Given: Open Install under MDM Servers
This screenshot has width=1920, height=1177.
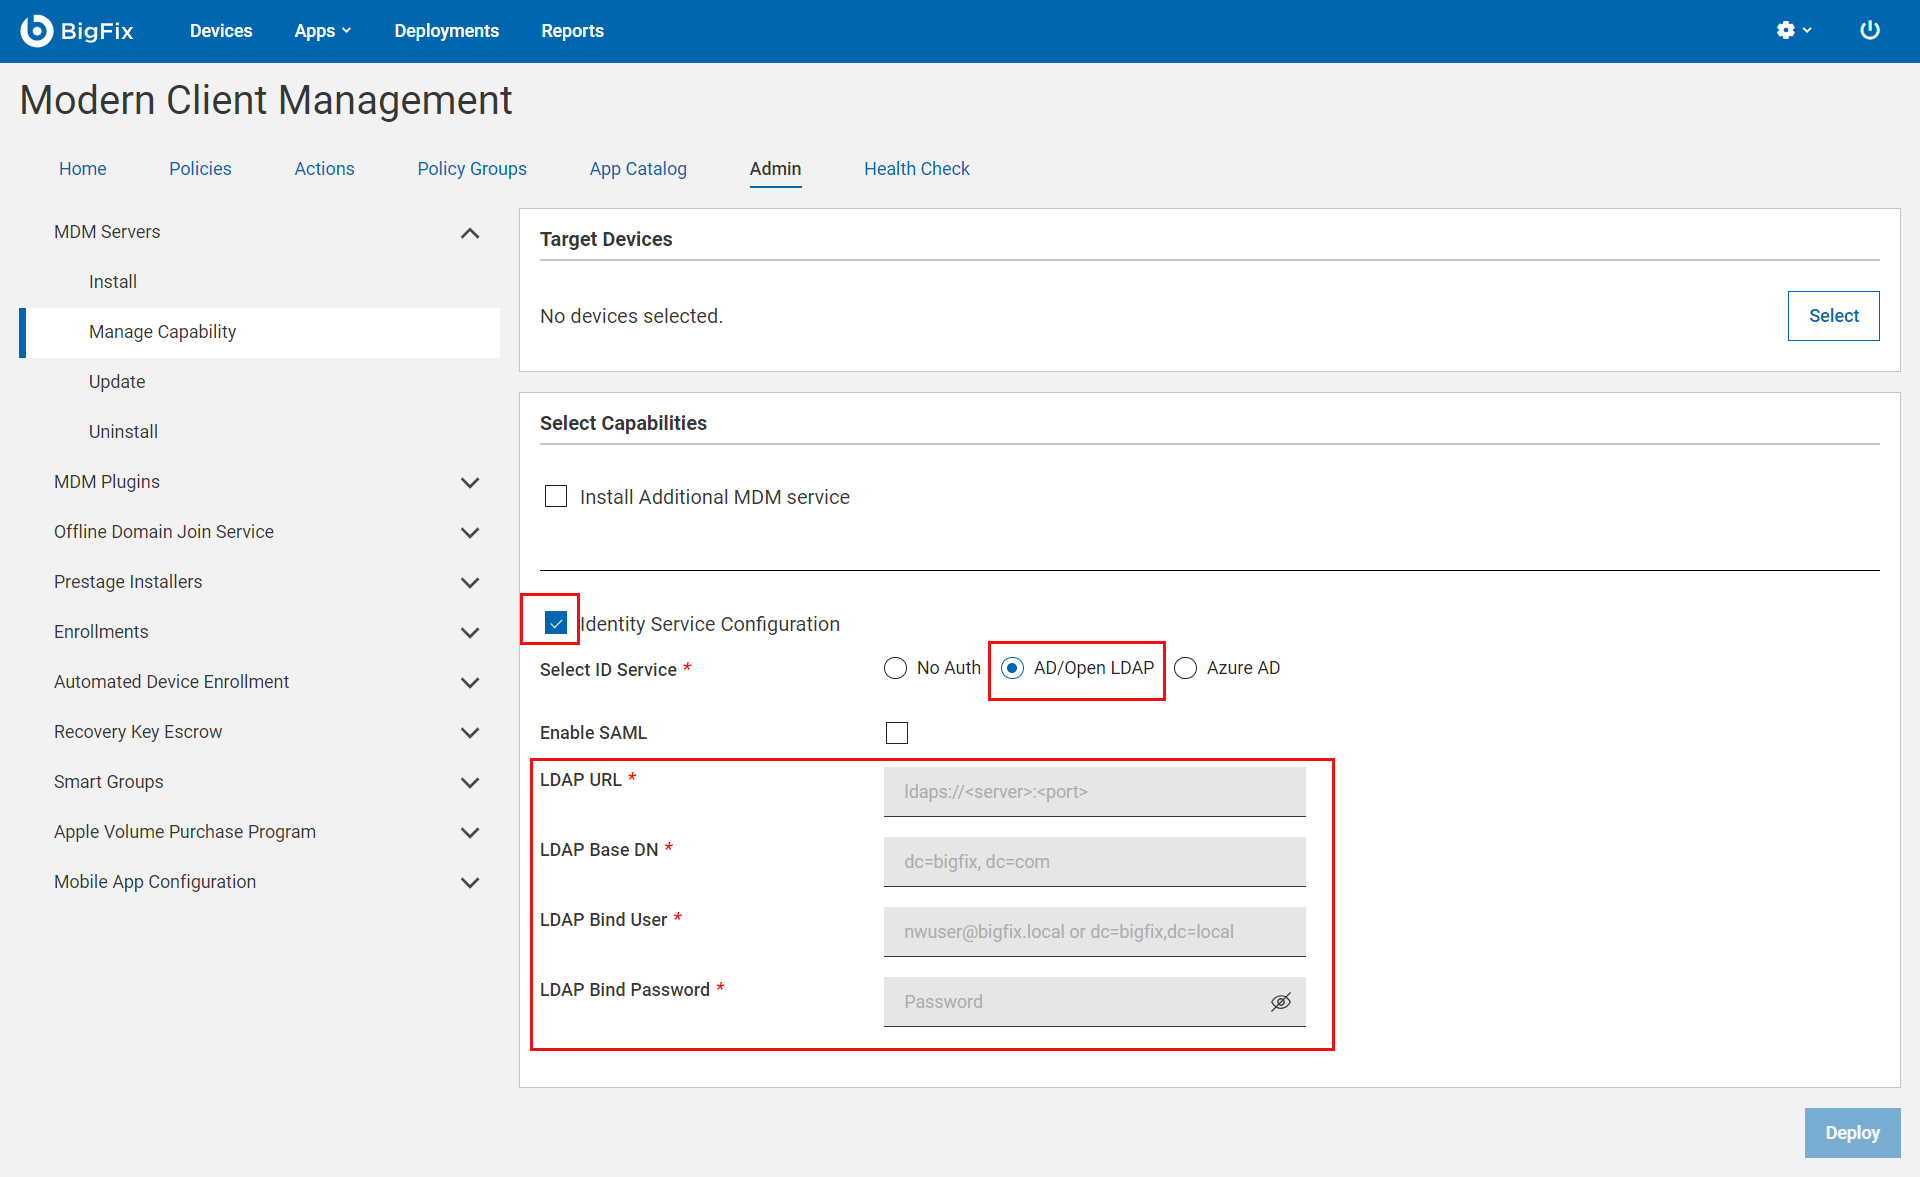Looking at the screenshot, I should click(x=113, y=282).
